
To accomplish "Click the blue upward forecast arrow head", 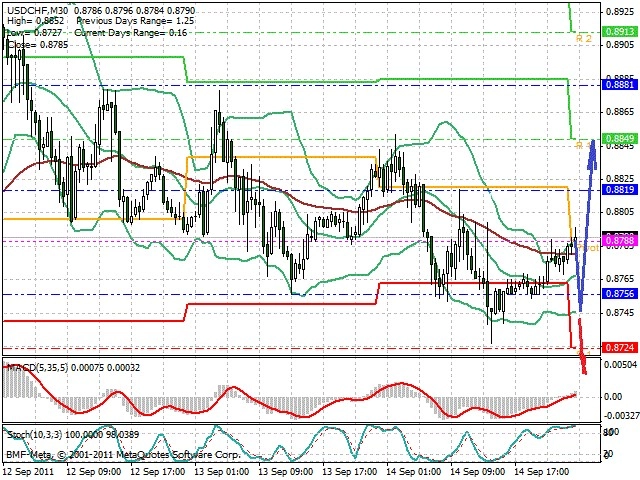I will coord(592,153).
